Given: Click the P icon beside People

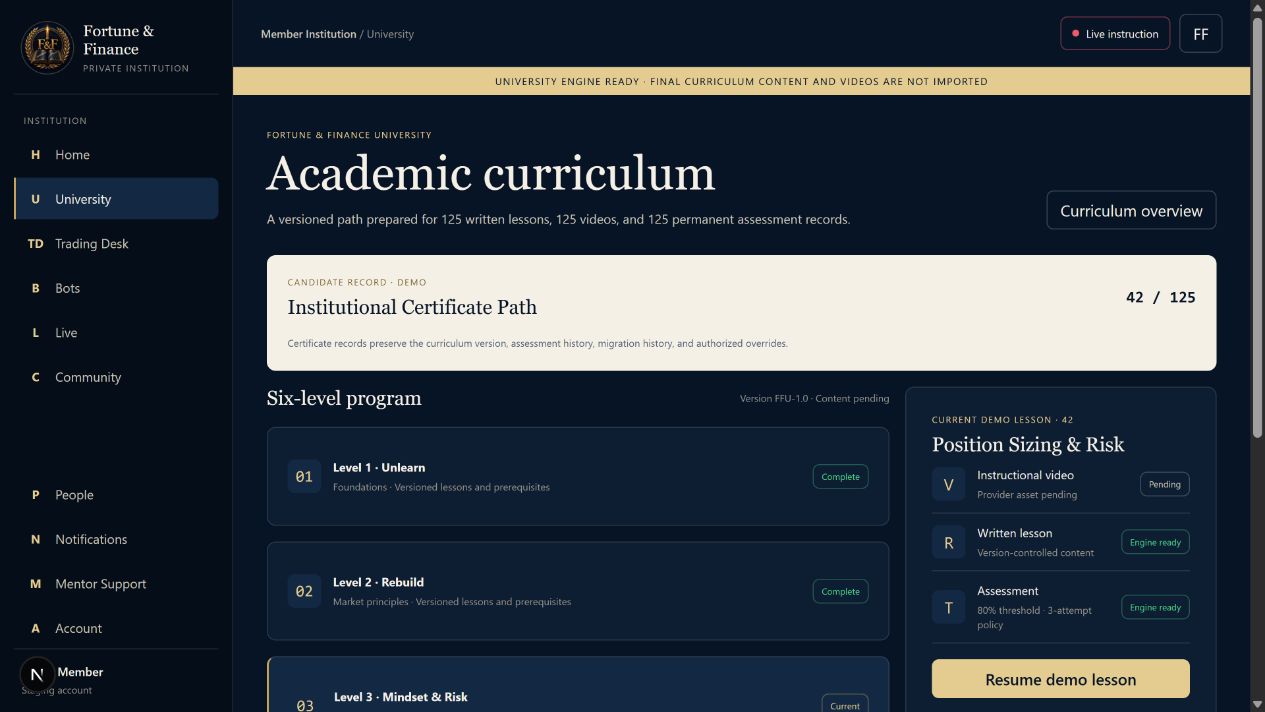Looking at the screenshot, I should click(x=36, y=495).
